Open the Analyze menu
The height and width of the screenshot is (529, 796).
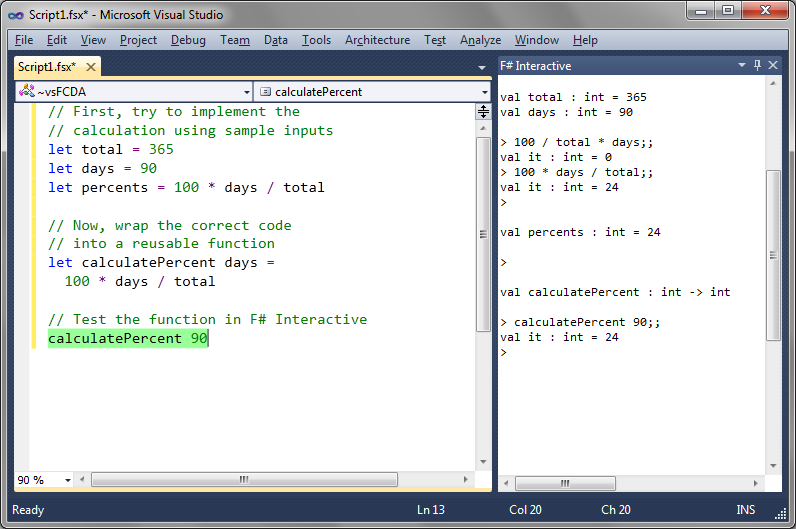(x=480, y=40)
